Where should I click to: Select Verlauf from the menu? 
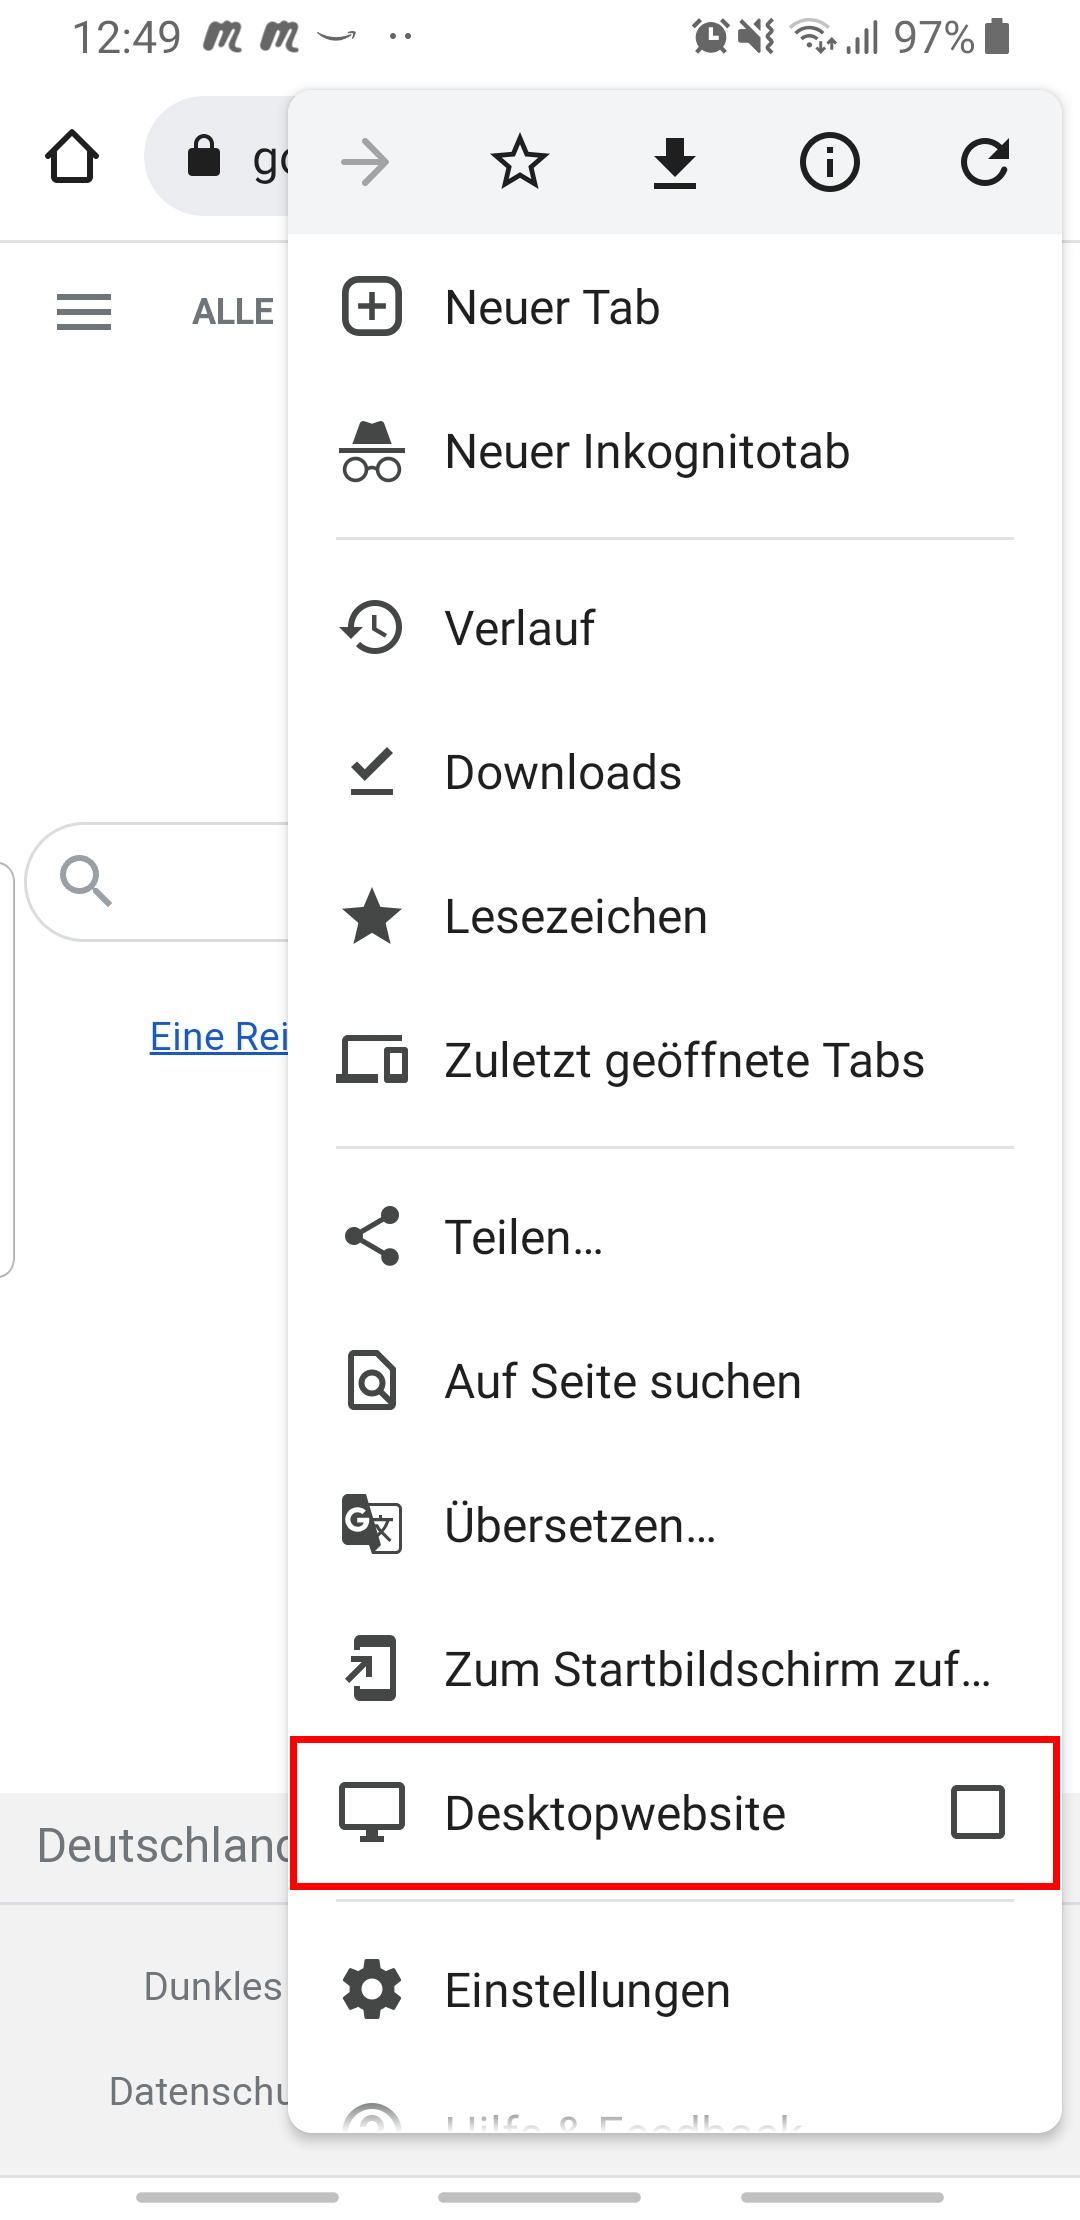point(520,627)
